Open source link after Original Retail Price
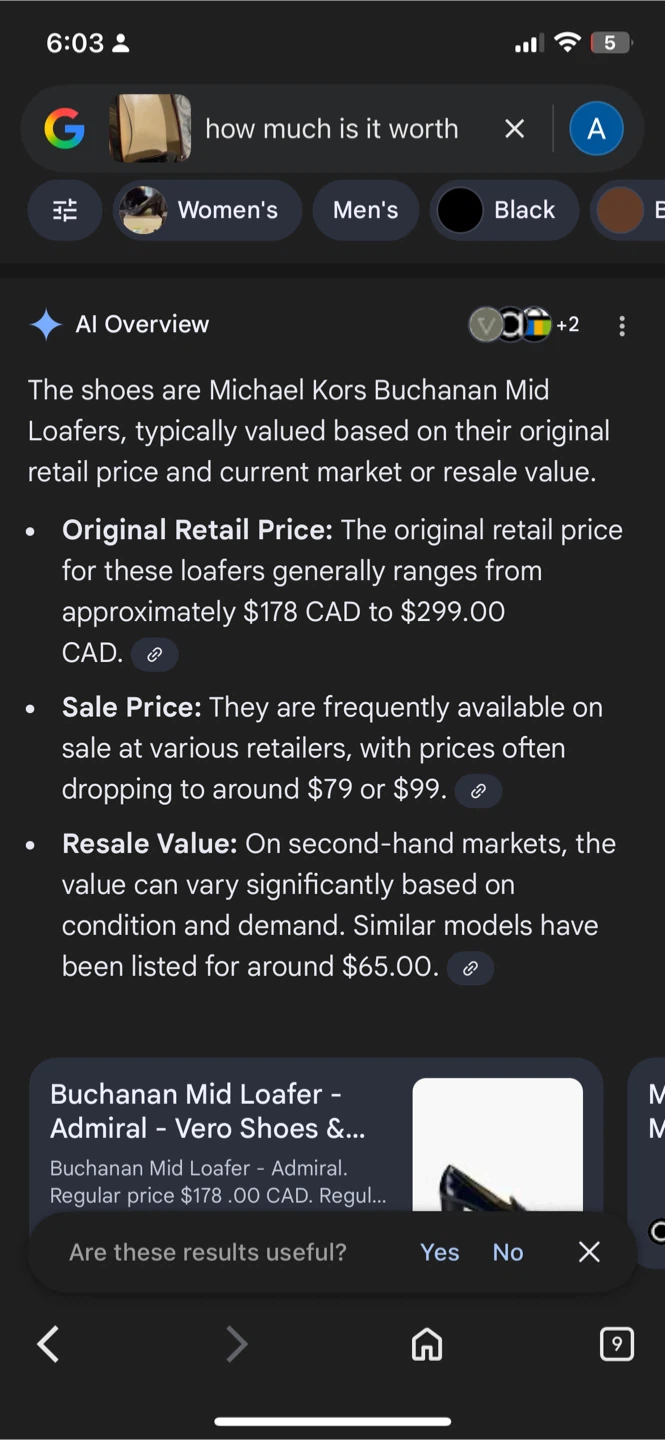This screenshot has height=1440, width=665. (x=155, y=655)
